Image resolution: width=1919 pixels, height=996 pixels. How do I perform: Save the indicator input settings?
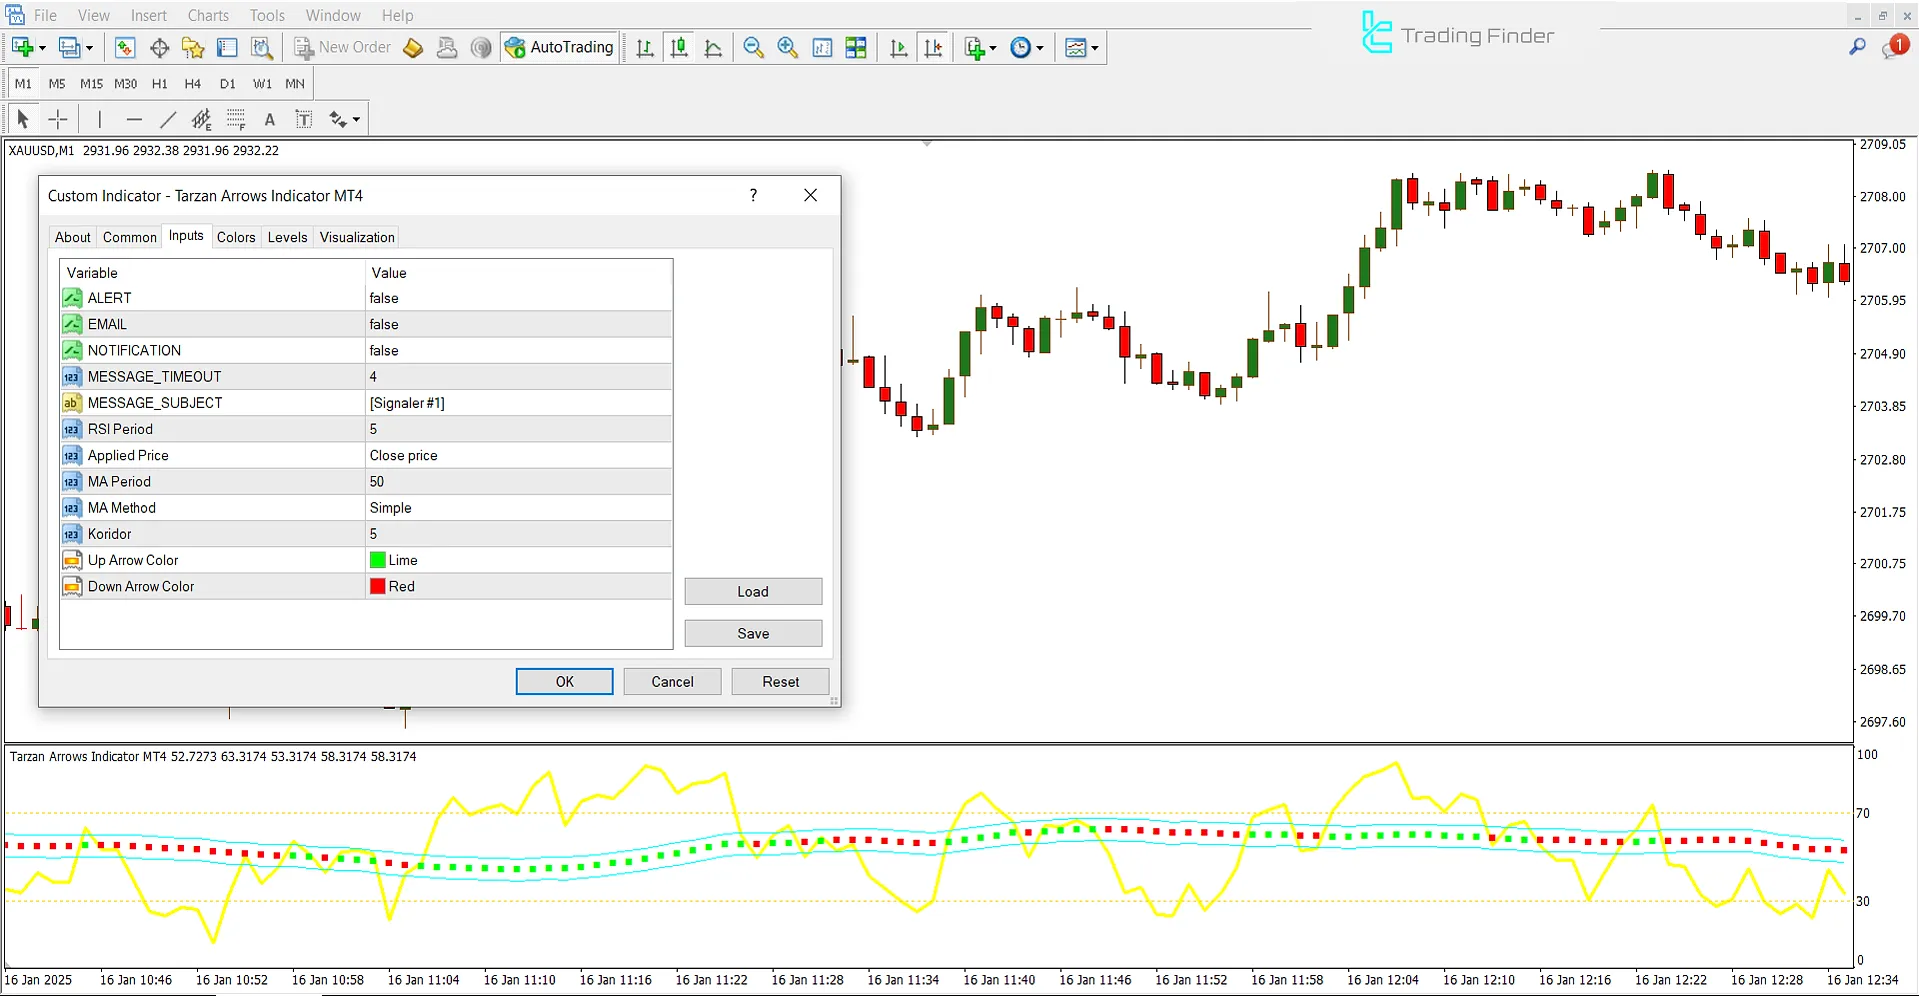[x=753, y=633]
